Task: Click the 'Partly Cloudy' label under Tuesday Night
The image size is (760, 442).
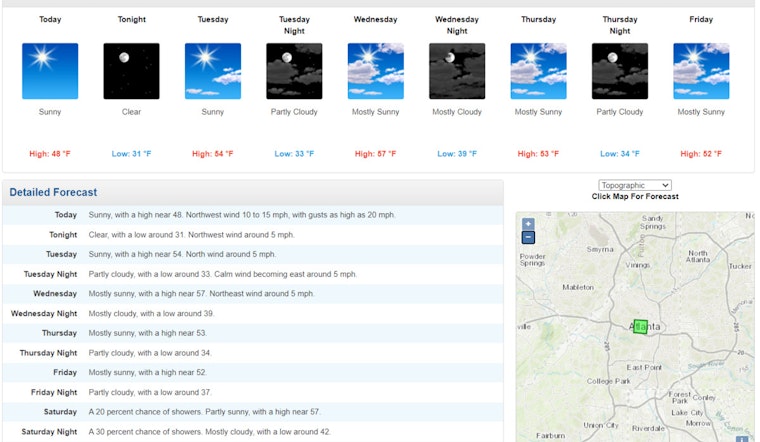Action: pyautogui.click(x=294, y=112)
